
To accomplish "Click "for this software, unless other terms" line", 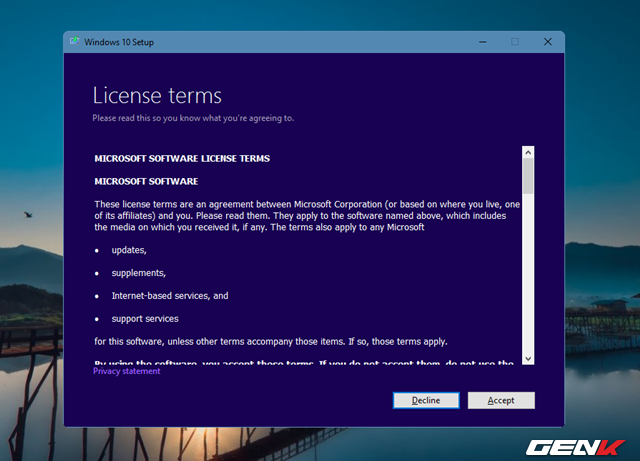I will [x=271, y=341].
